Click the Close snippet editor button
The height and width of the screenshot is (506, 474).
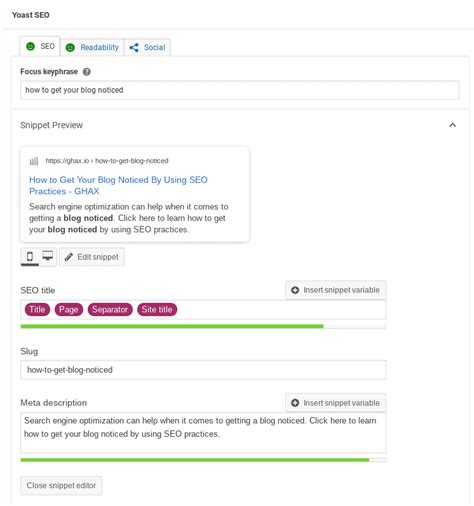click(61, 485)
